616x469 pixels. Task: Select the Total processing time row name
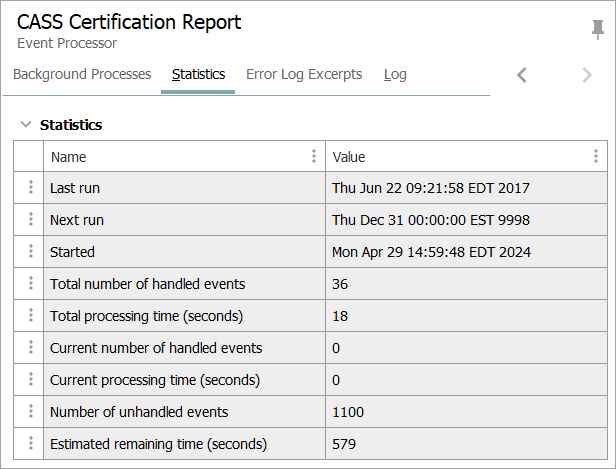click(146, 316)
